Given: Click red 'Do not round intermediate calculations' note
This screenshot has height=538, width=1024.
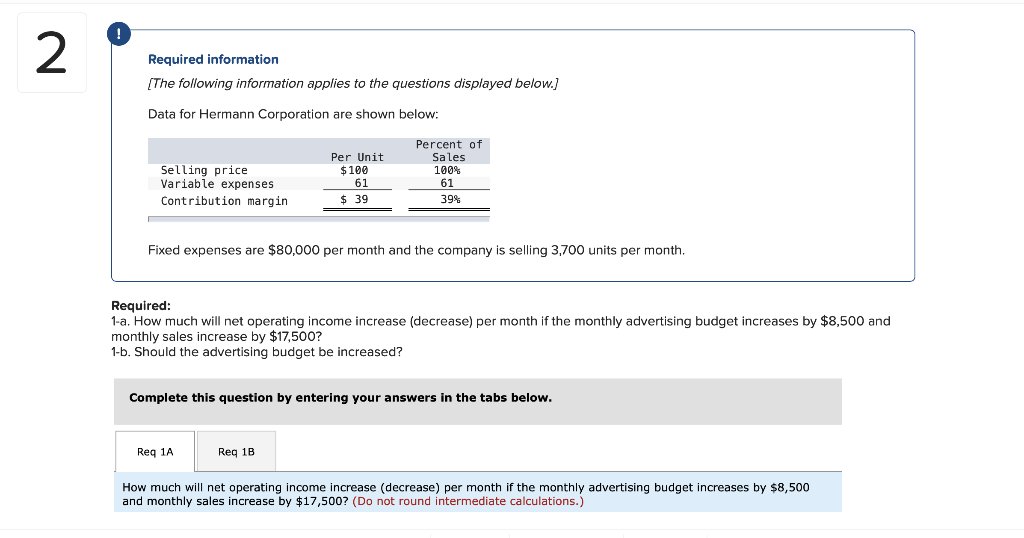Looking at the screenshot, I should click(468, 501).
